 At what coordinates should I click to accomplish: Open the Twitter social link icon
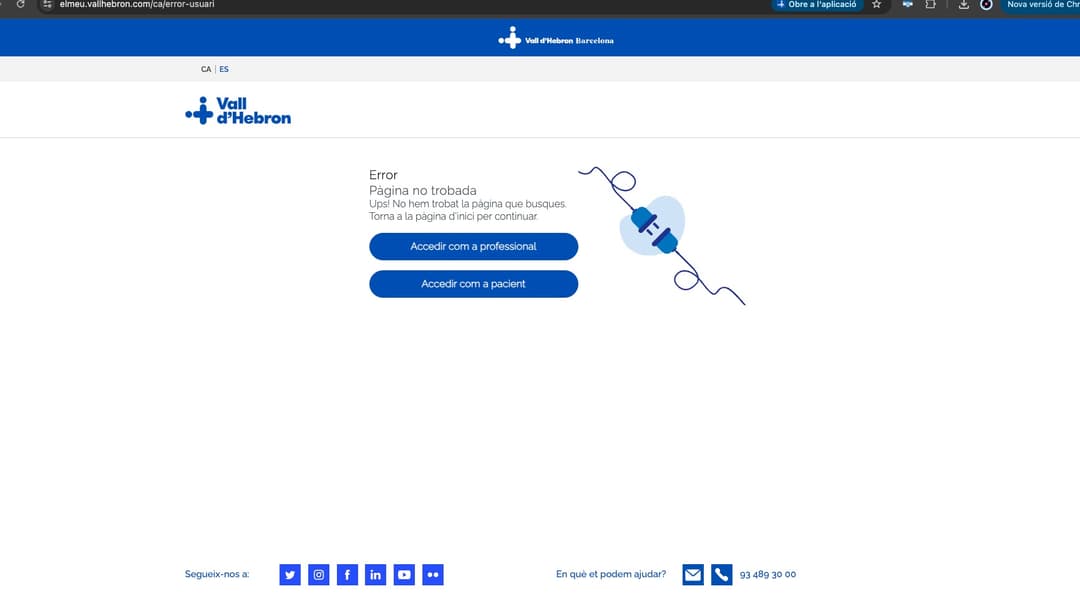click(290, 575)
